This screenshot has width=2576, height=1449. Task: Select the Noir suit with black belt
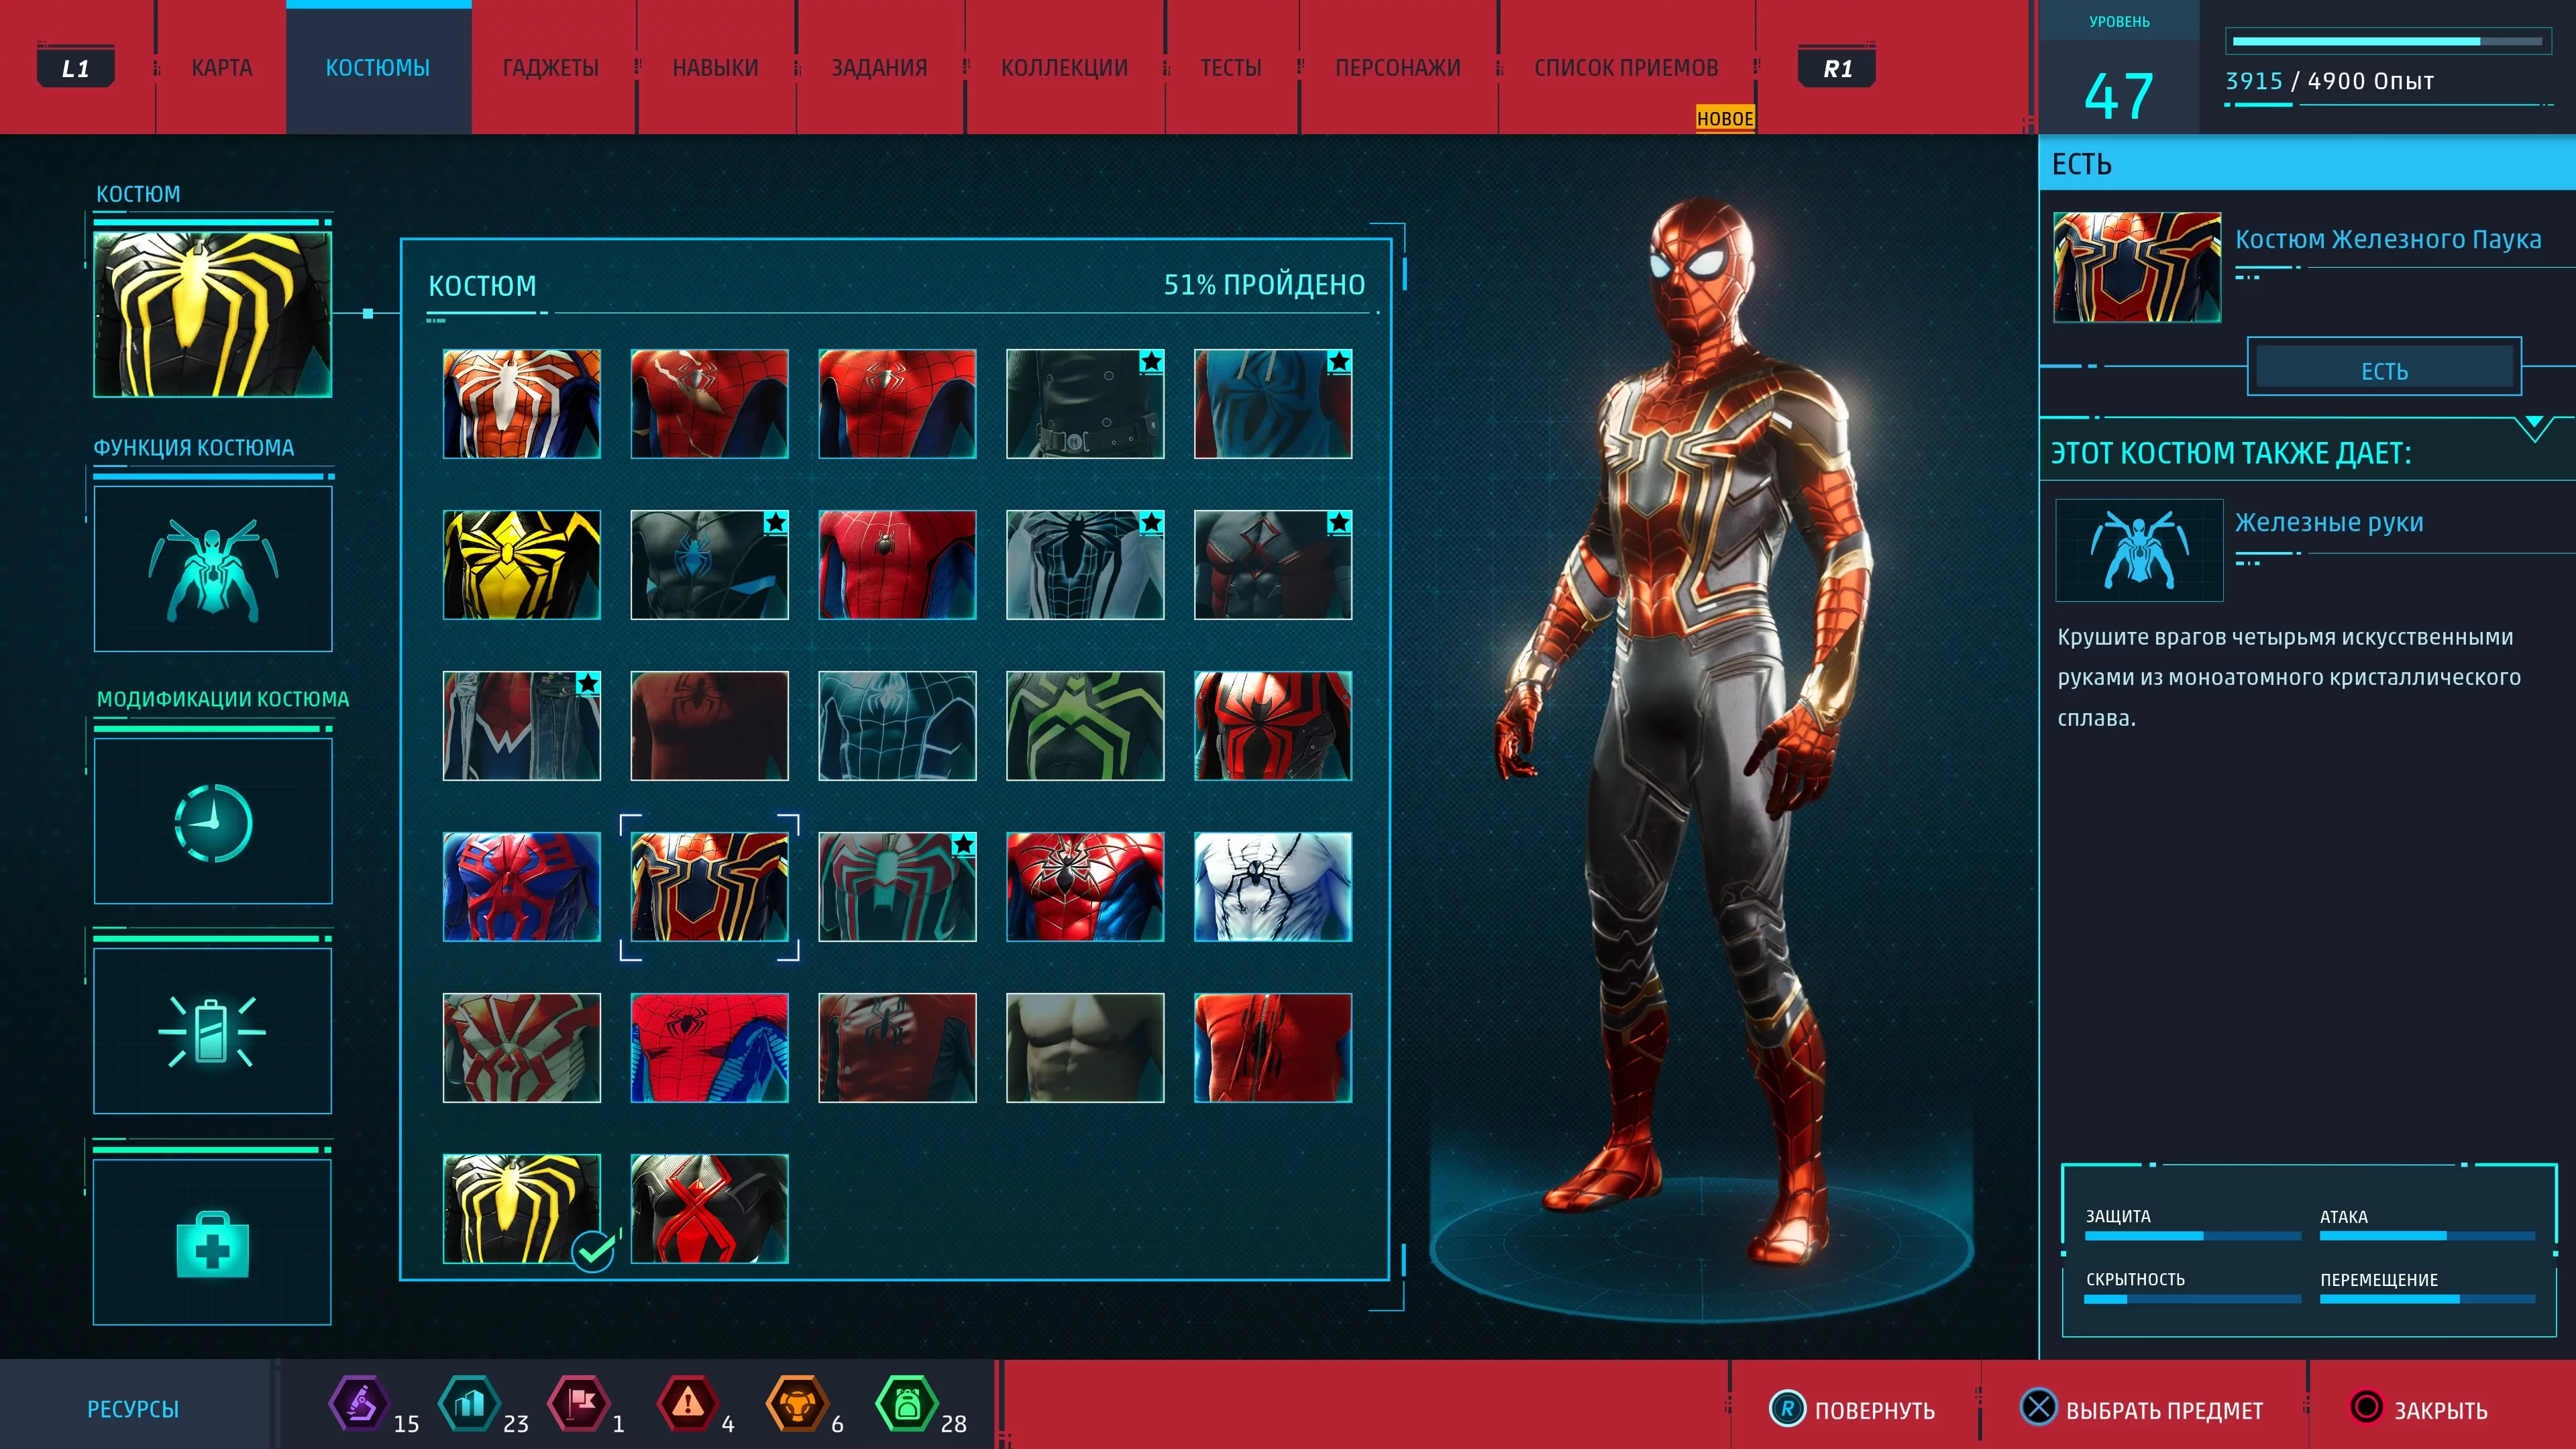click(x=1085, y=404)
